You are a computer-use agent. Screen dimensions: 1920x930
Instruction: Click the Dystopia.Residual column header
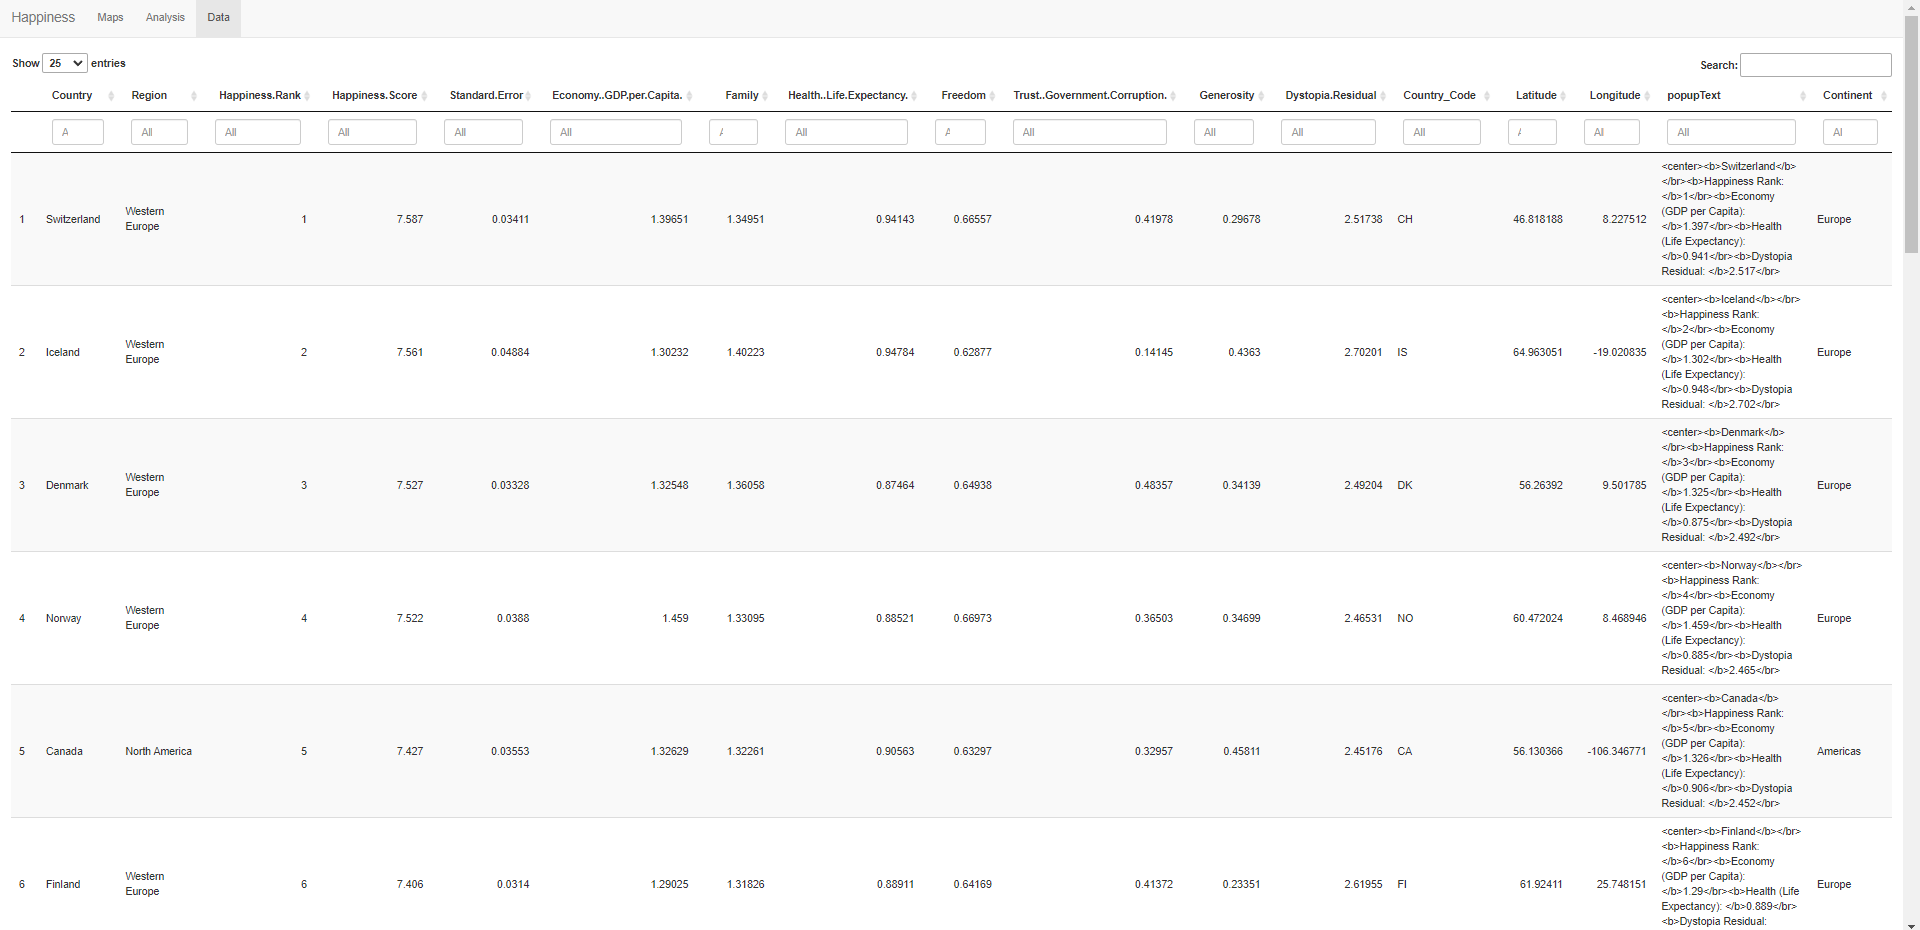pos(1330,96)
